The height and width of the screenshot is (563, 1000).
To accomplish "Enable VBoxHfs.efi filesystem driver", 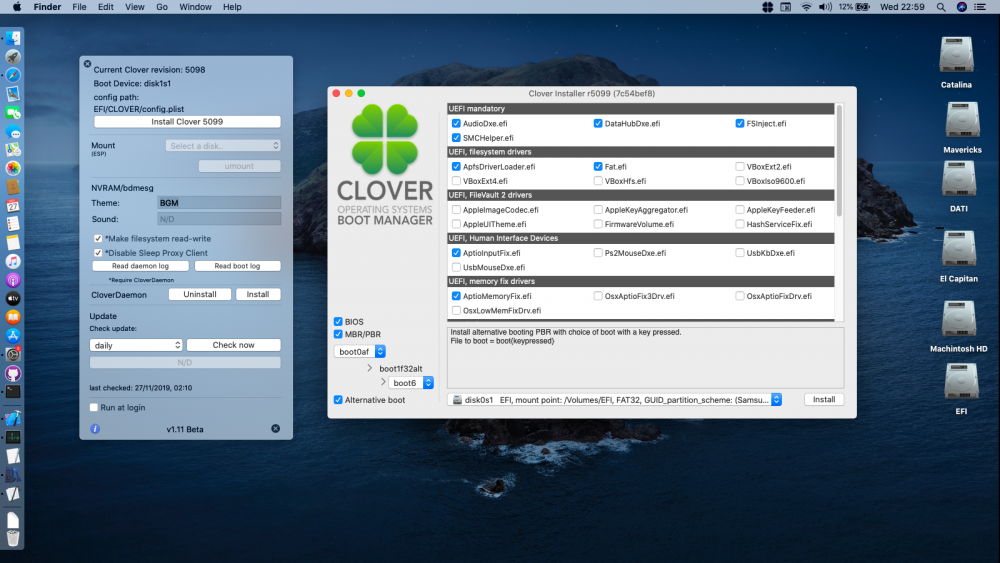I will [x=598, y=181].
